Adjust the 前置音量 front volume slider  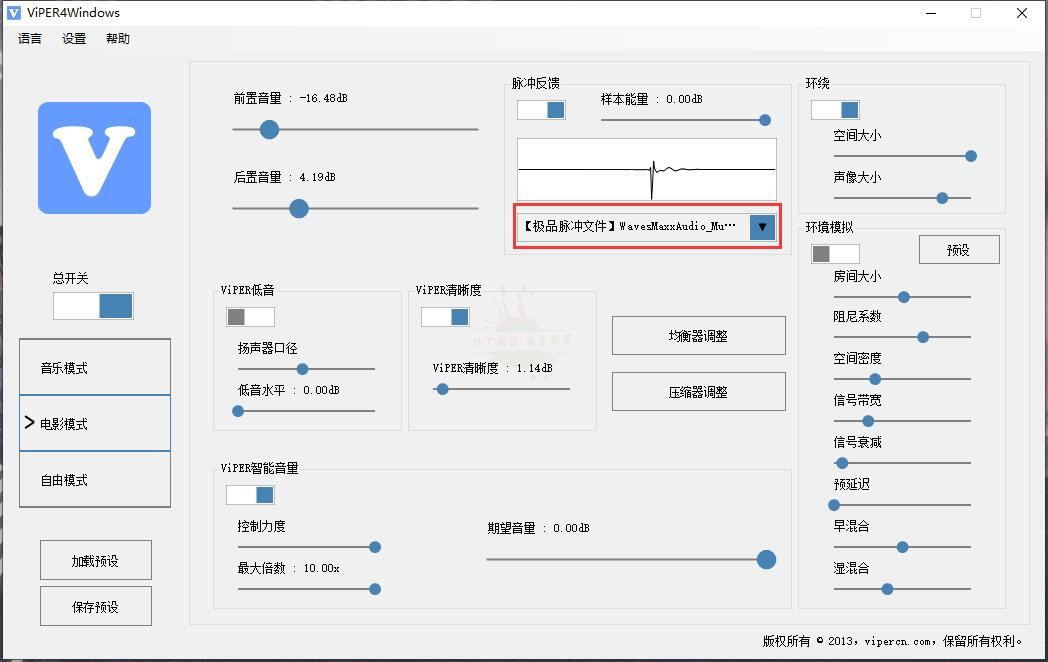click(x=268, y=129)
